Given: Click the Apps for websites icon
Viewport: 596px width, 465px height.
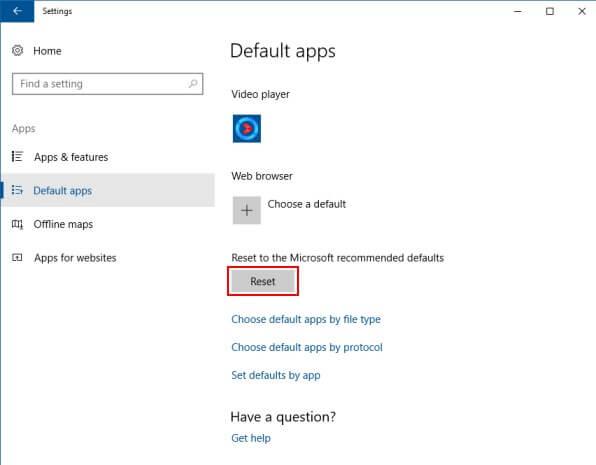Looking at the screenshot, I should pos(17,257).
